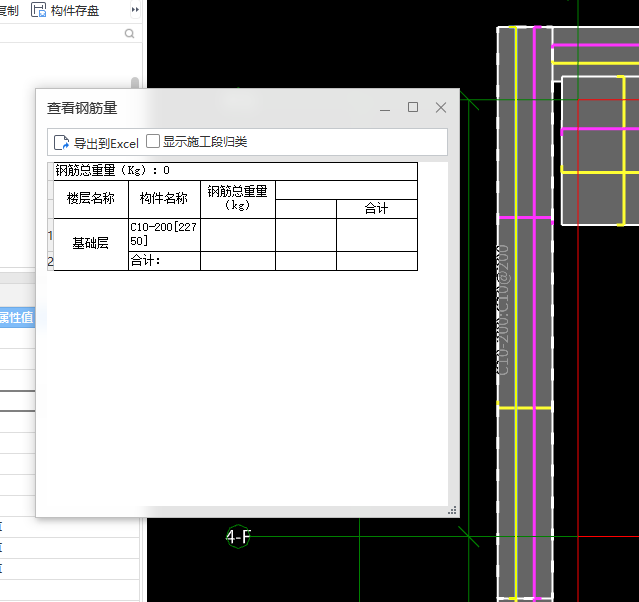
Task: Click the 4-F axis label in drawing
Action: click(x=238, y=536)
